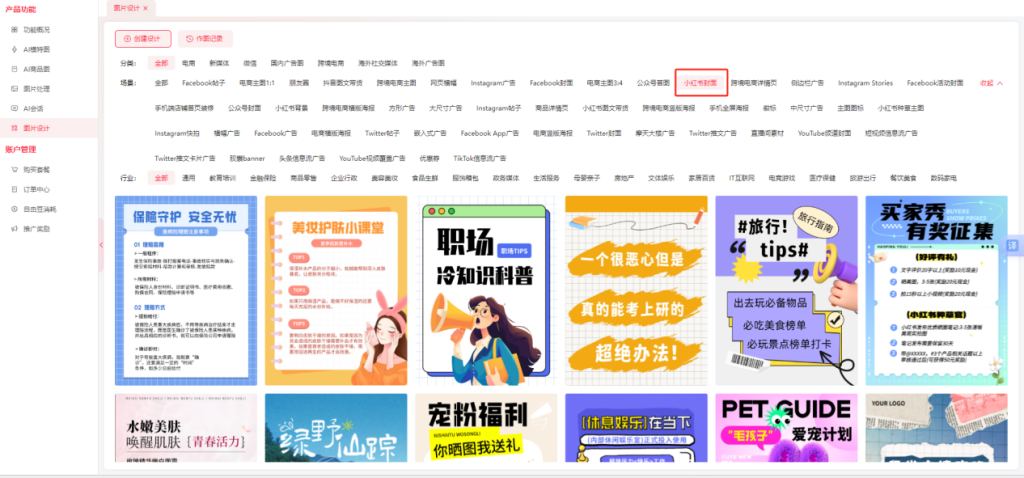This screenshot has width=1024, height=478.
Task: Collapse scene filters with 收起
Action: 989,83
